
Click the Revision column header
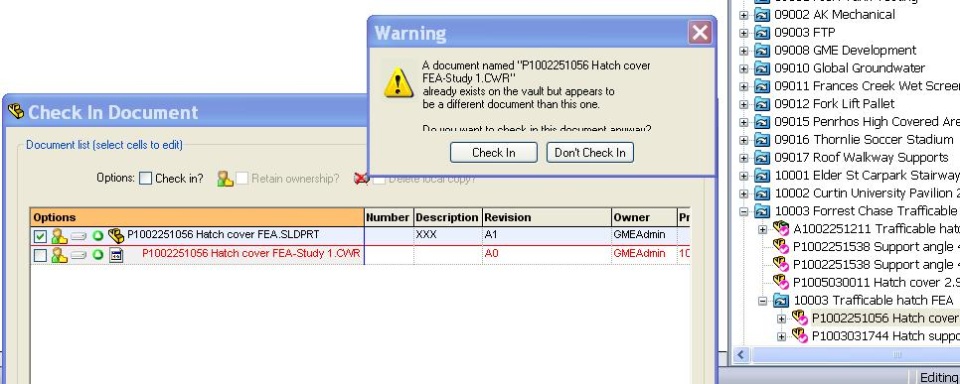tap(547, 217)
